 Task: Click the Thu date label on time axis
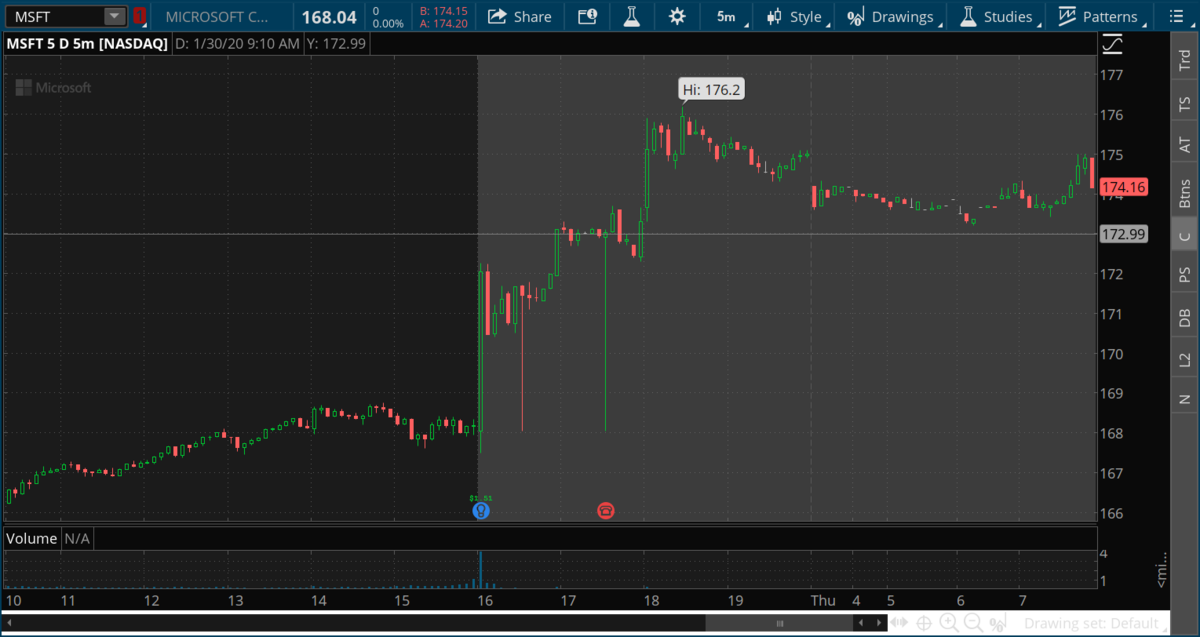[823, 601]
